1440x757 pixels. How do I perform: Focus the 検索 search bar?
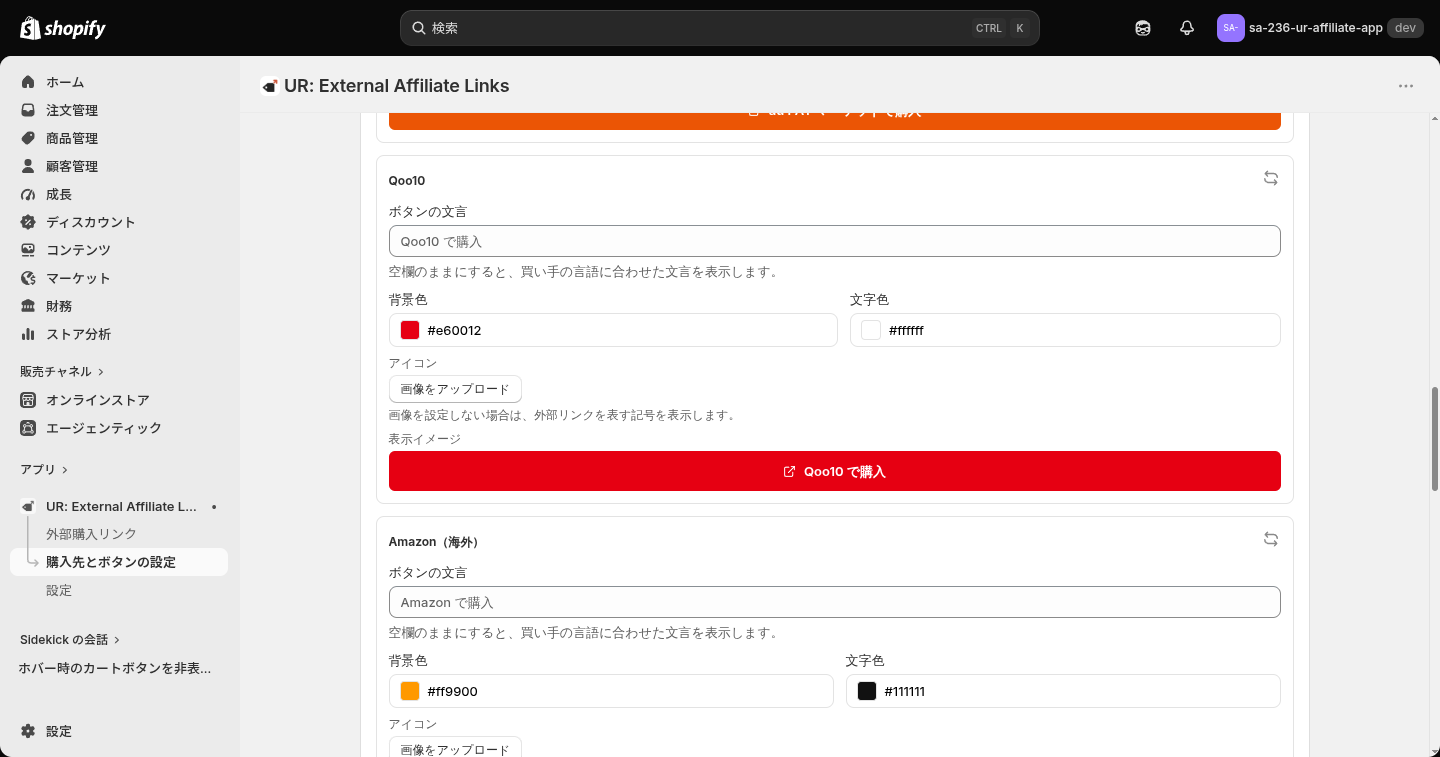coord(720,28)
